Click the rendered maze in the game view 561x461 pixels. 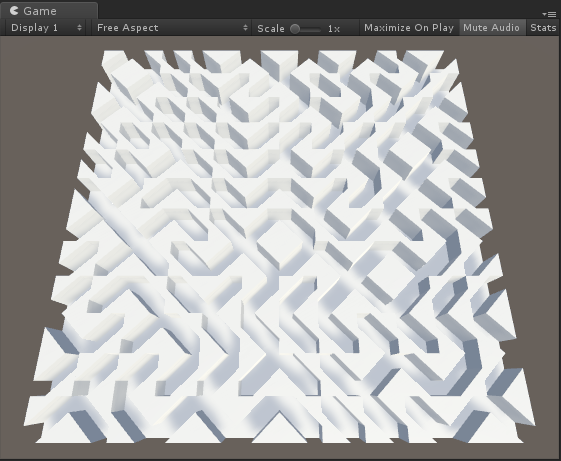click(279, 247)
